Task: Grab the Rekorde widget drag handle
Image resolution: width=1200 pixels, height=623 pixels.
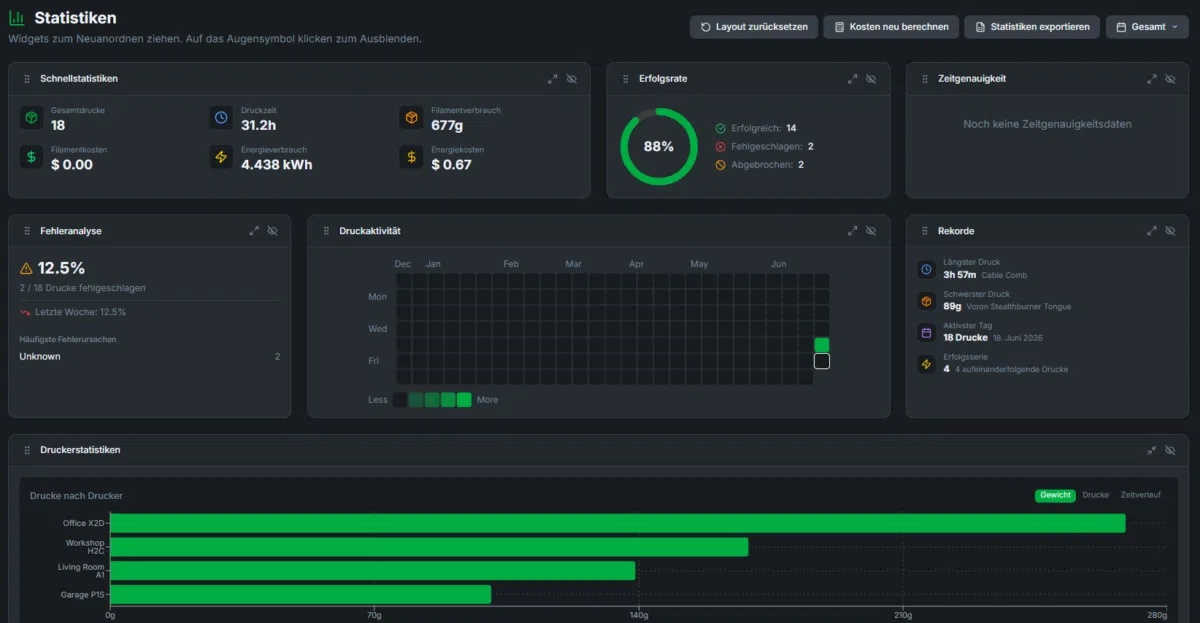Action: click(925, 231)
